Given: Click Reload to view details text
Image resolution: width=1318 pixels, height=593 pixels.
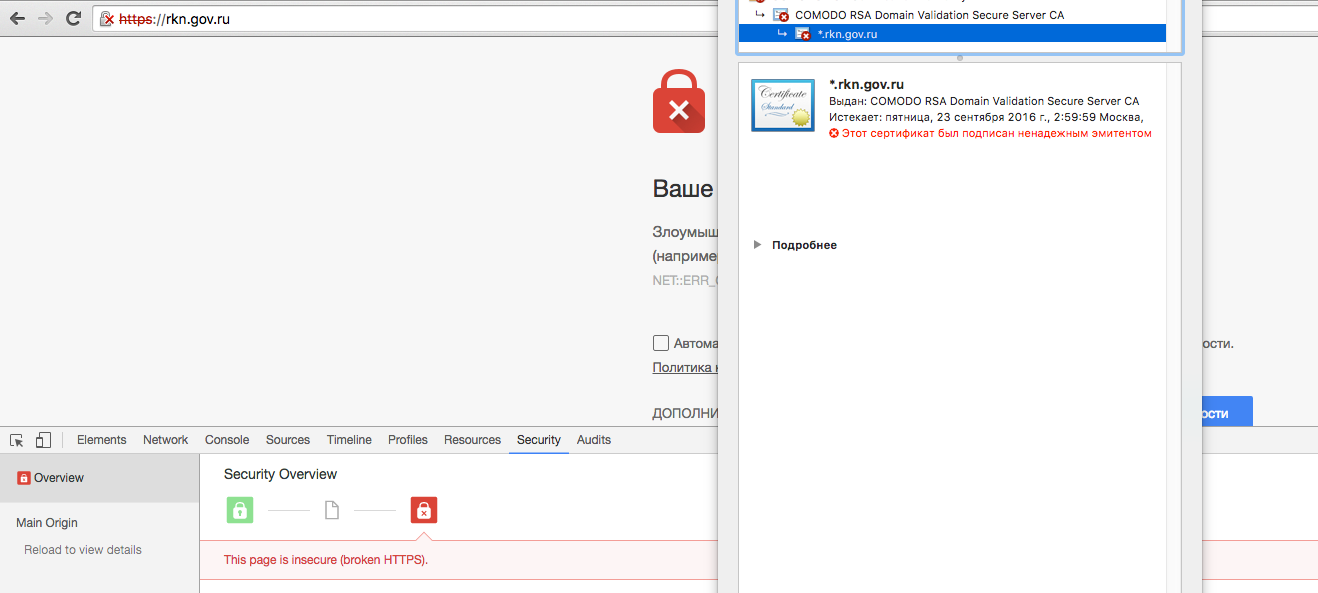Looking at the screenshot, I should (83, 550).
